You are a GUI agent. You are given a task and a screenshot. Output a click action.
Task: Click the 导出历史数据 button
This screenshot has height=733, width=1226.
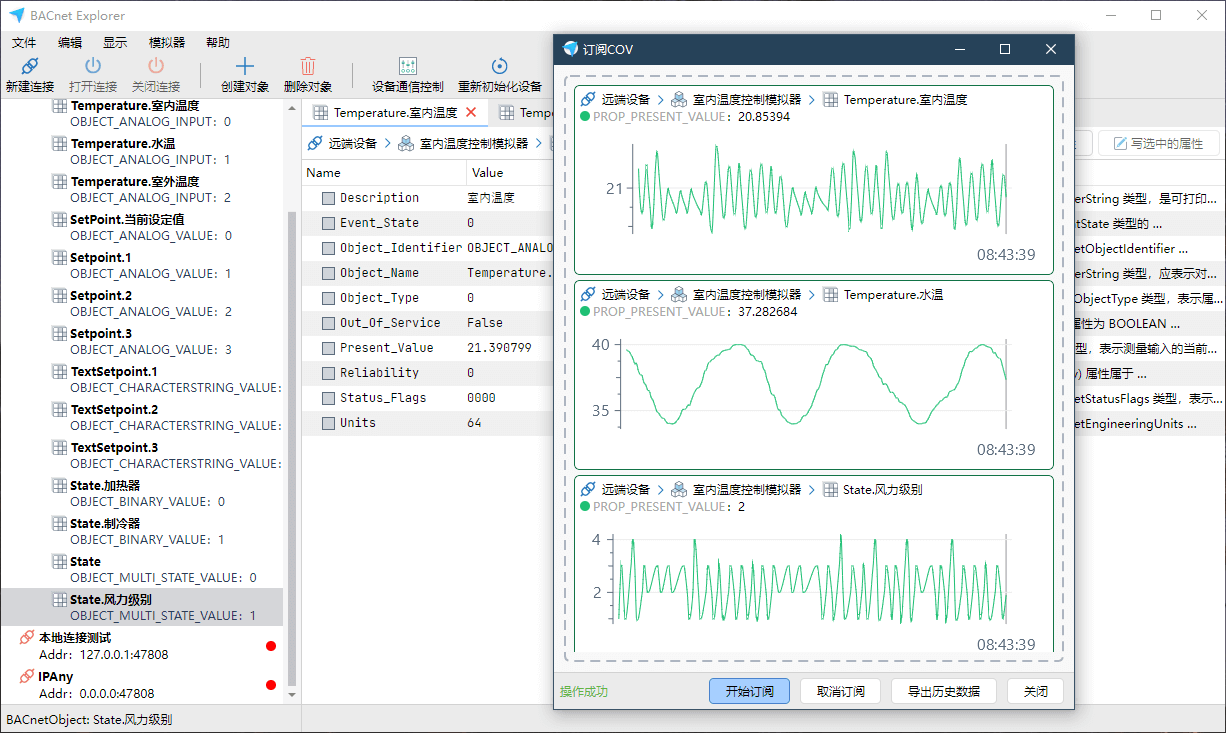coord(943,691)
